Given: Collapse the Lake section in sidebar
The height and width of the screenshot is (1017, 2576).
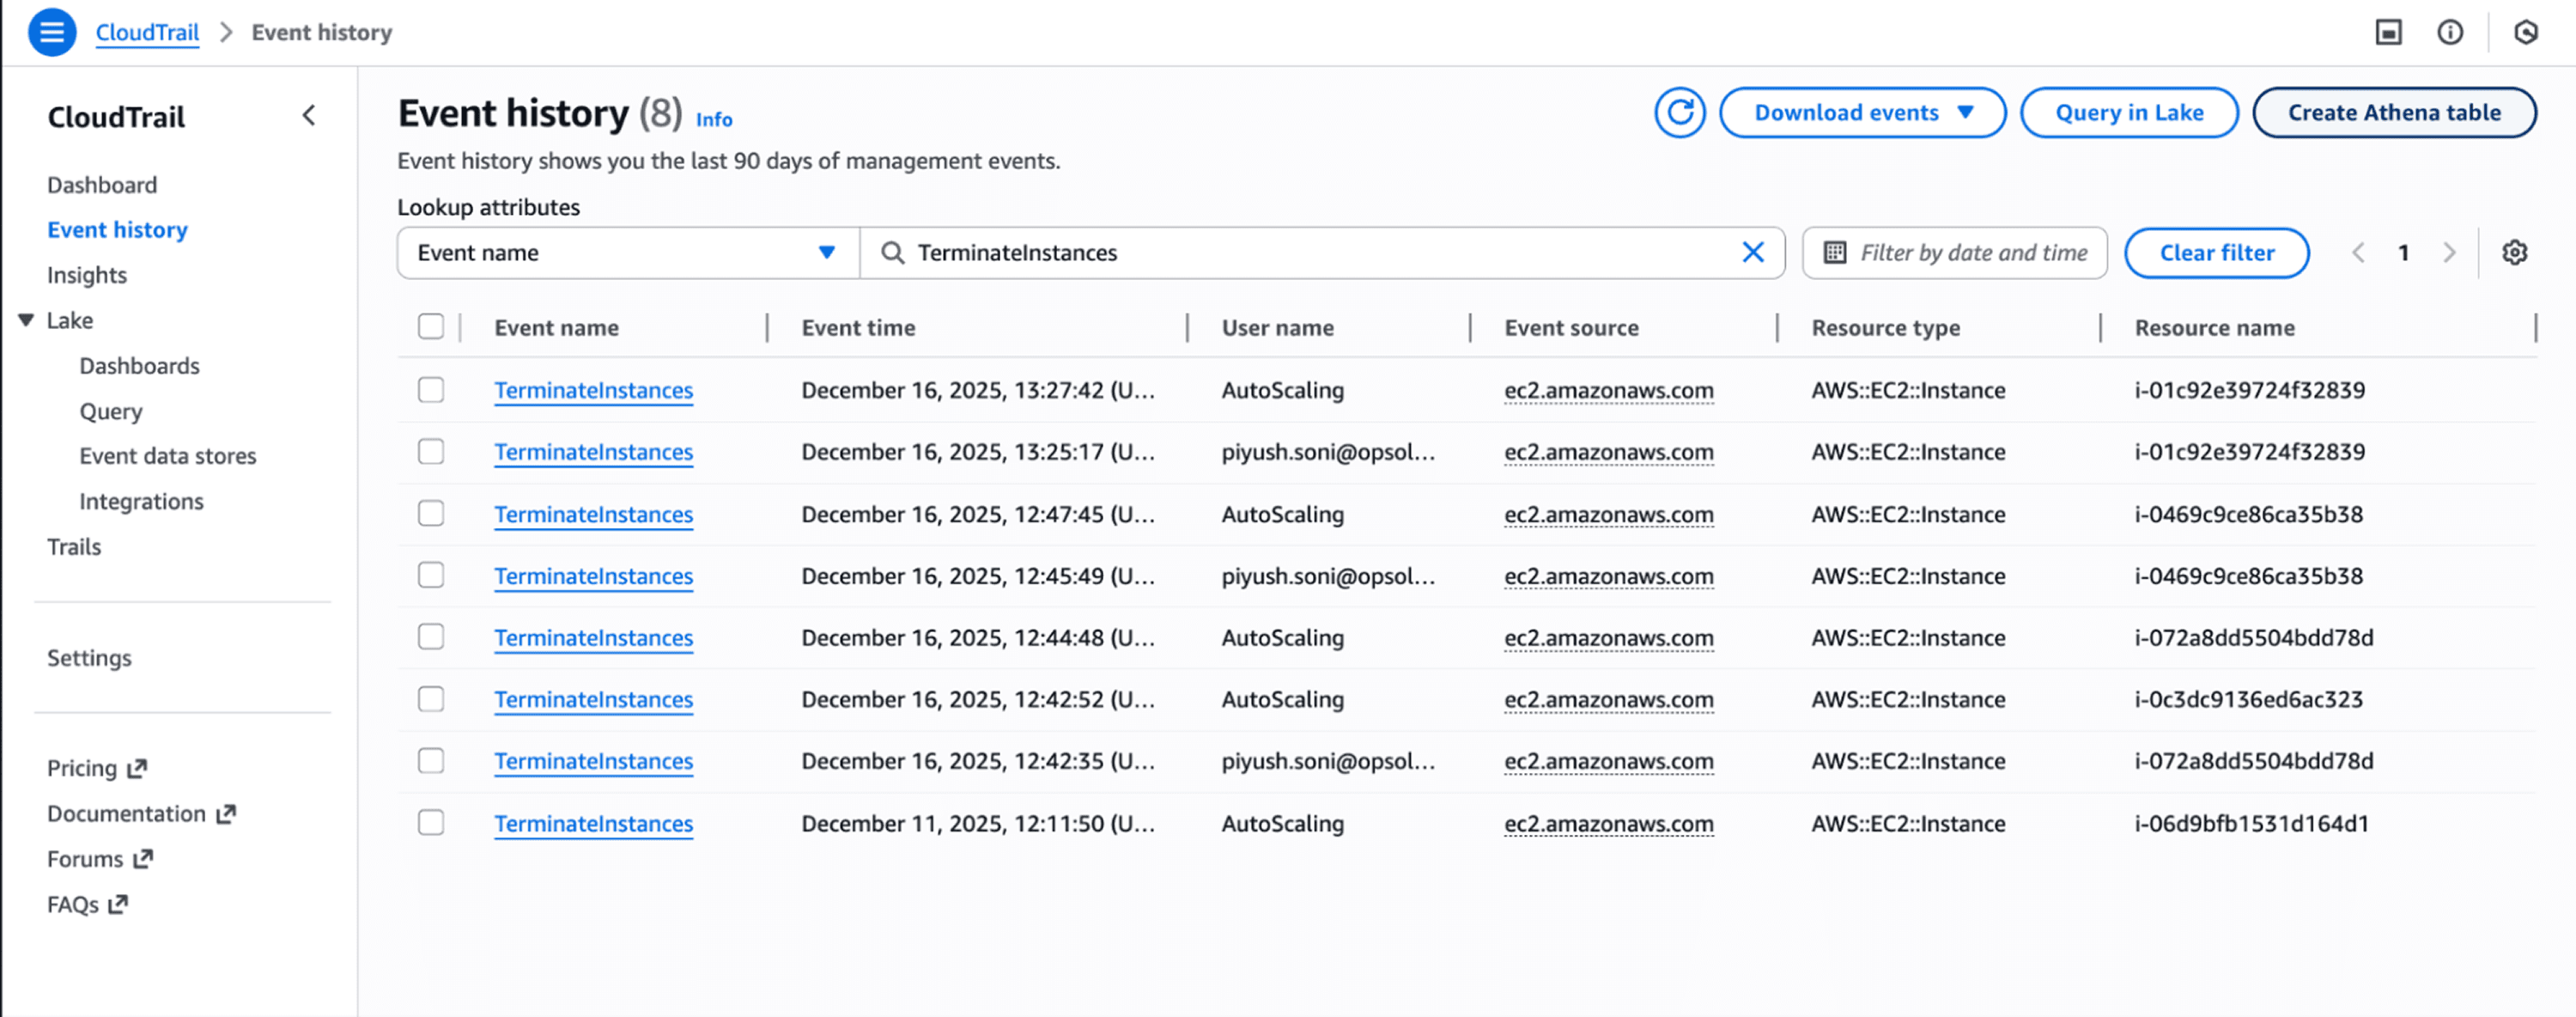Looking at the screenshot, I should 27,321.
